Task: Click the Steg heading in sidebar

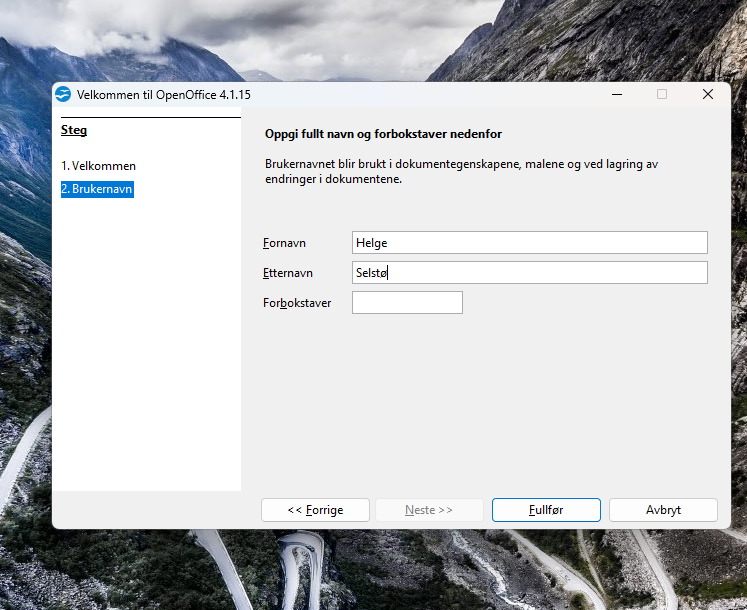Action: [x=74, y=130]
